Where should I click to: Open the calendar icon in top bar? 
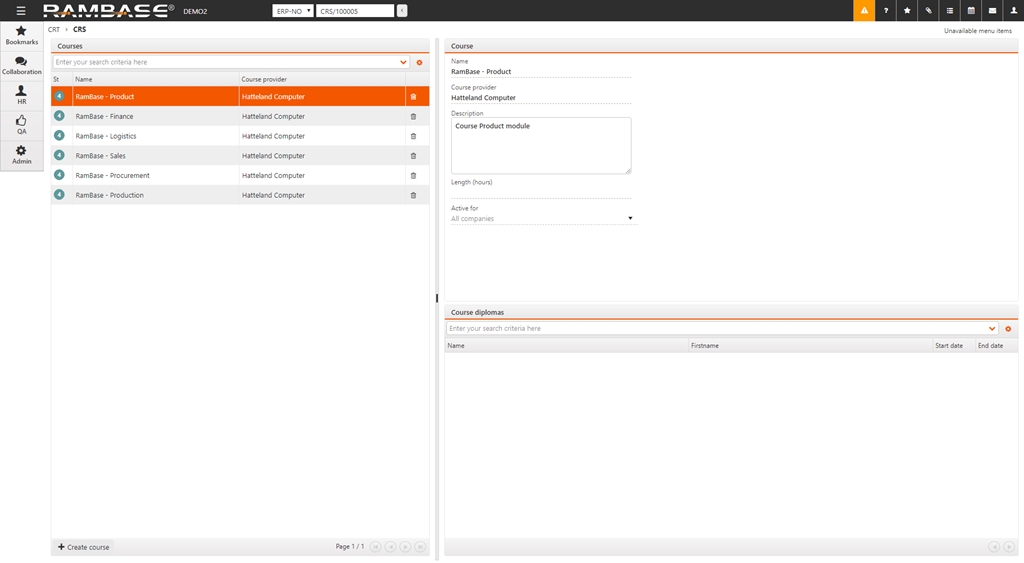click(971, 11)
